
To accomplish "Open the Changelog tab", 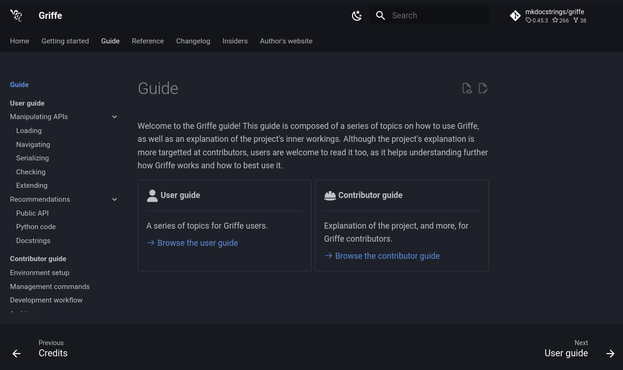I will 193,41.
